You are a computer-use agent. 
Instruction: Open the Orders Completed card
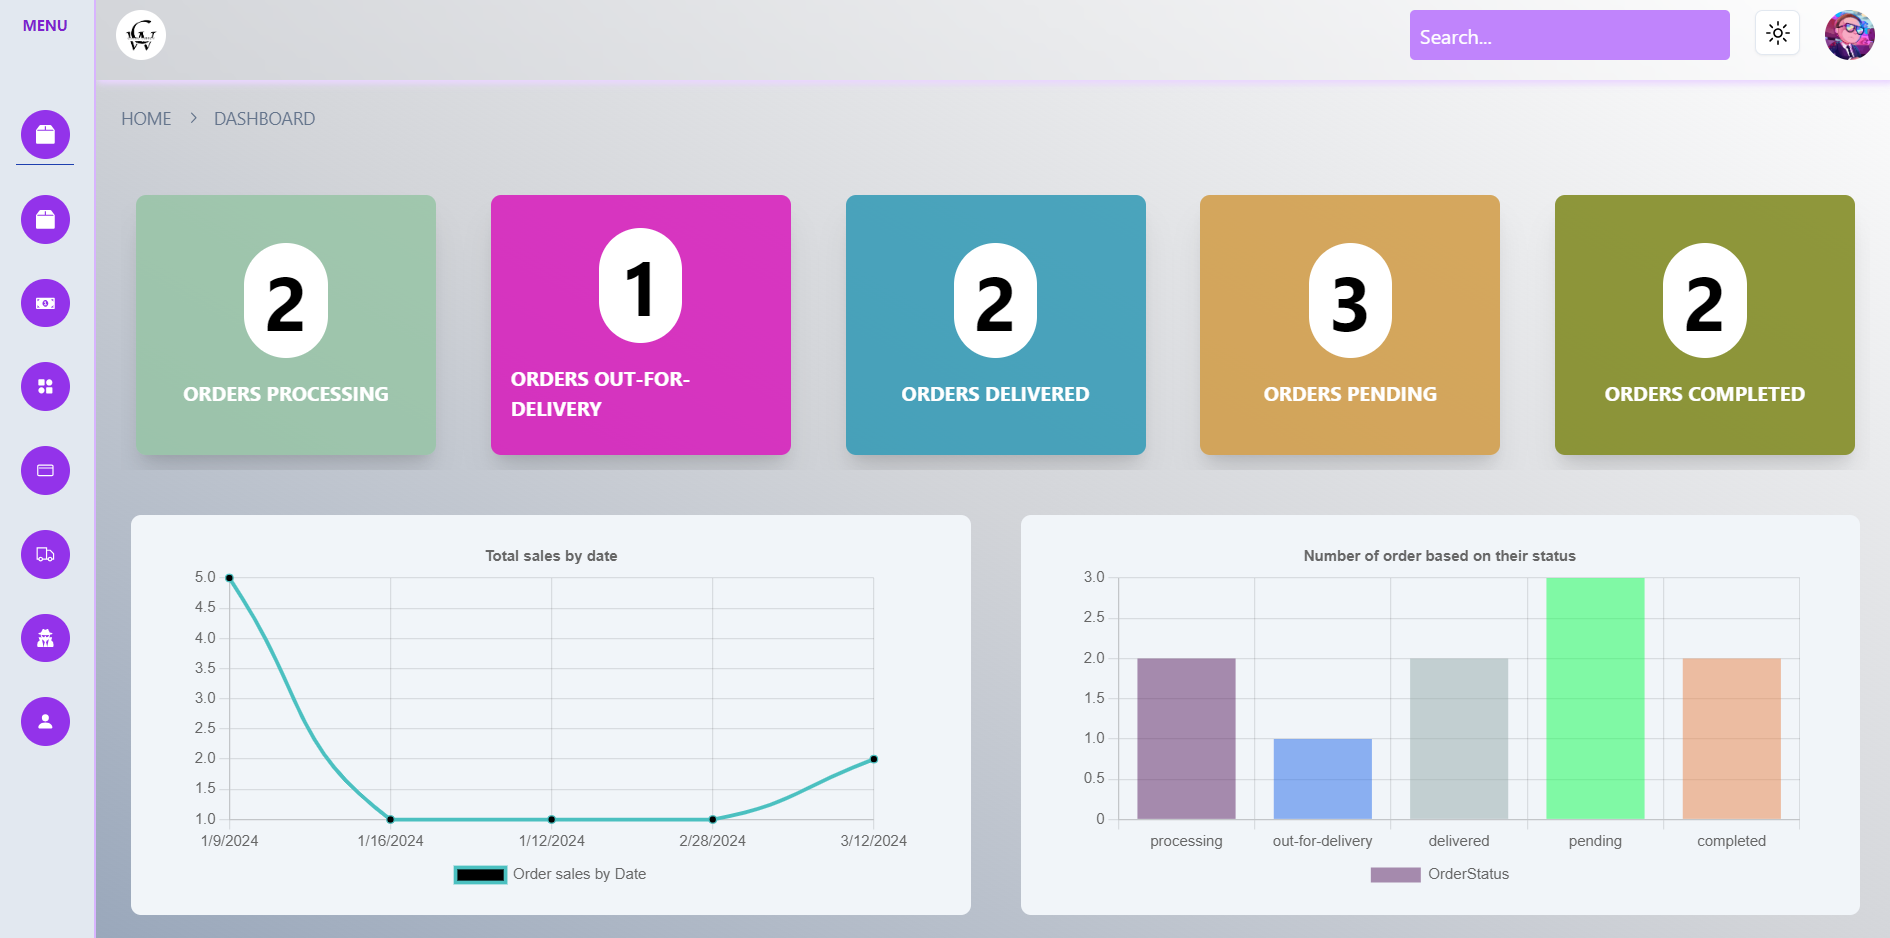1705,325
